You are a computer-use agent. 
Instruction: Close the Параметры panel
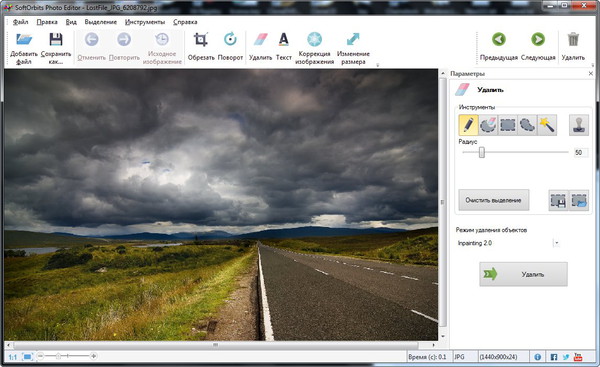pos(590,73)
